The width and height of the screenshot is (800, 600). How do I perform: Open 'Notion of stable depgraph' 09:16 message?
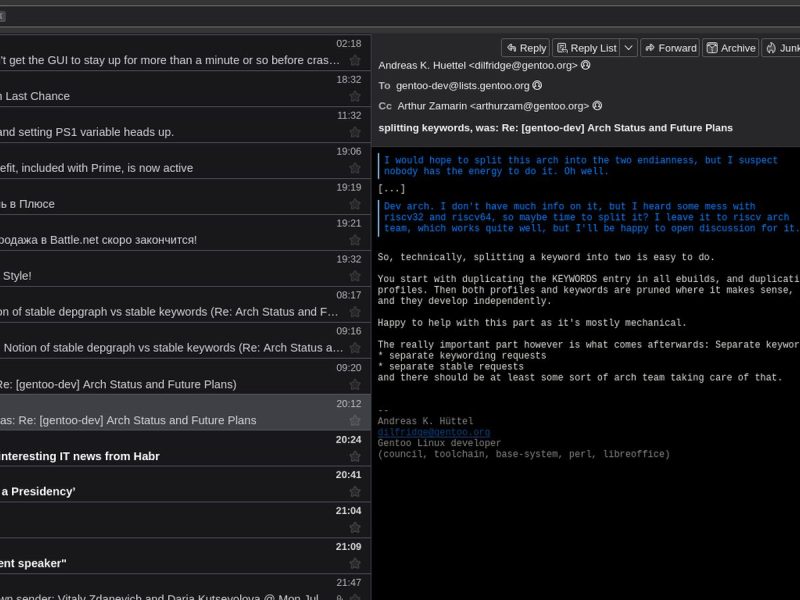185,341
